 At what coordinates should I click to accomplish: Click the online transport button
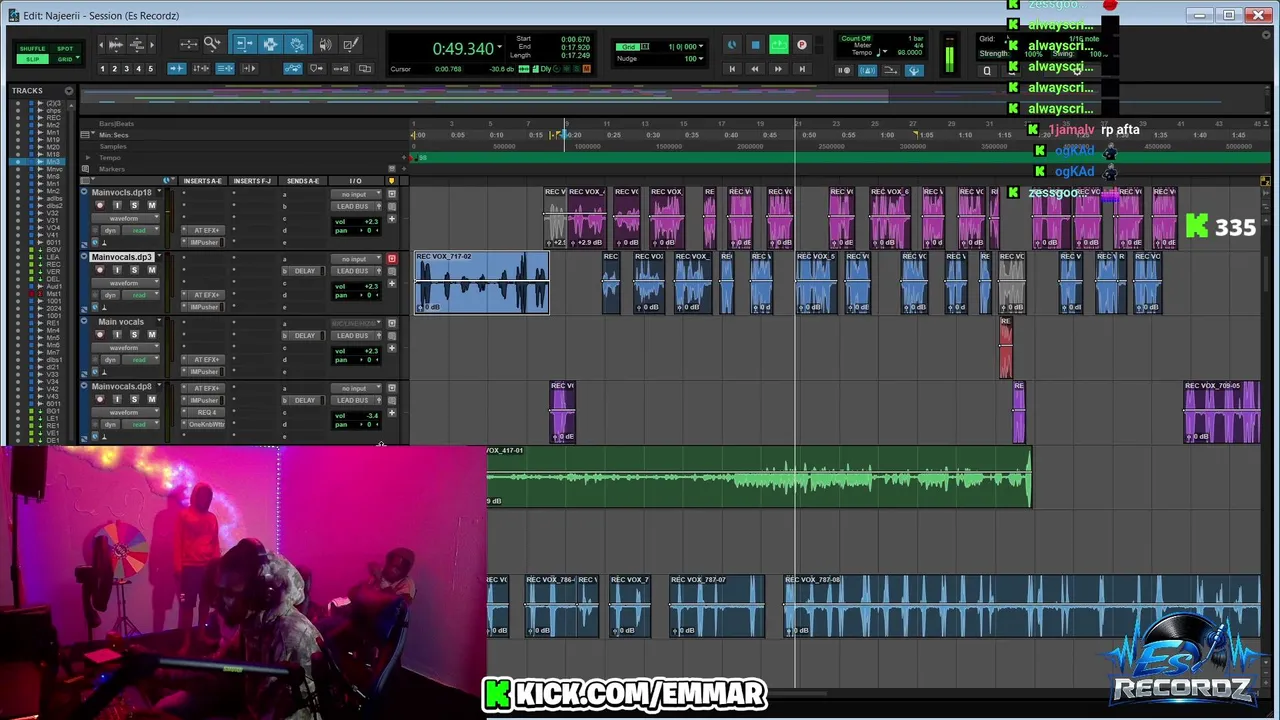coord(732,45)
